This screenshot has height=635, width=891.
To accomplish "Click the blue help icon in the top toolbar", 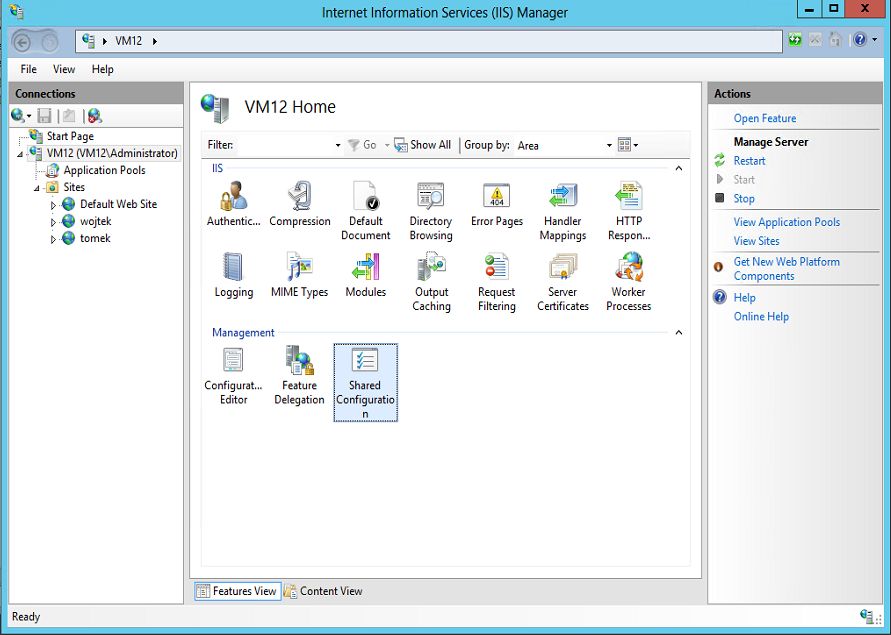I will 860,40.
